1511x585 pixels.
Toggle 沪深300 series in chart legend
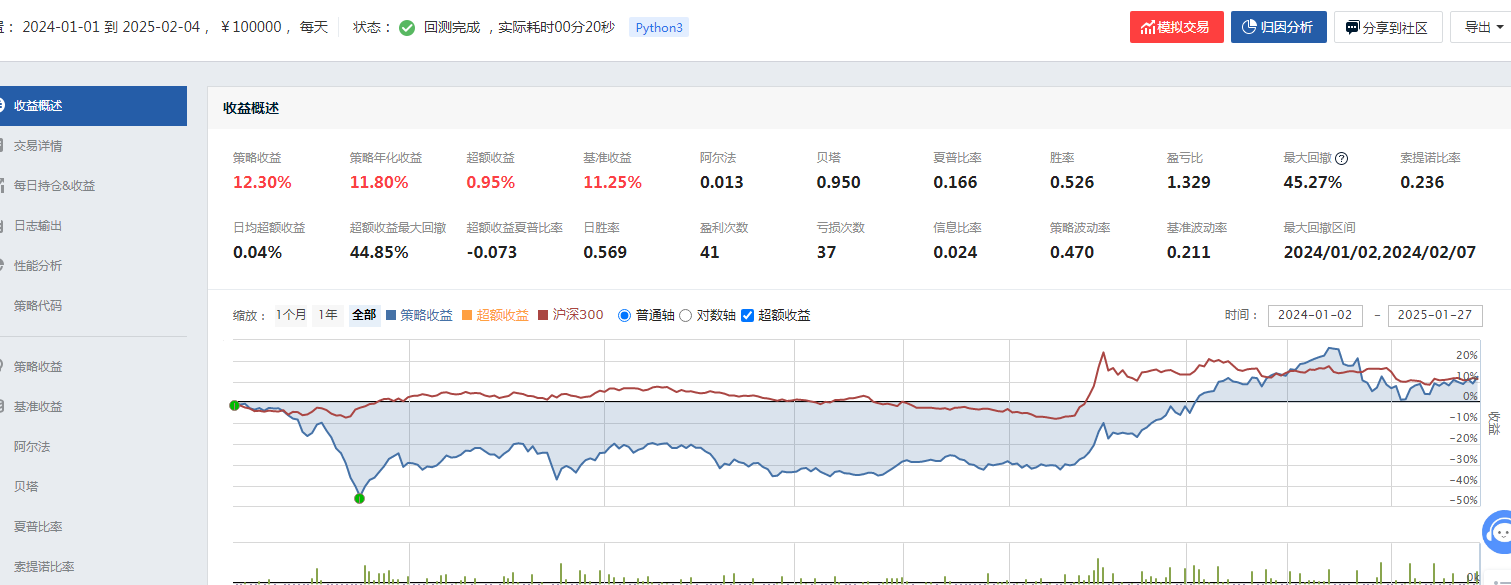pos(571,315)
